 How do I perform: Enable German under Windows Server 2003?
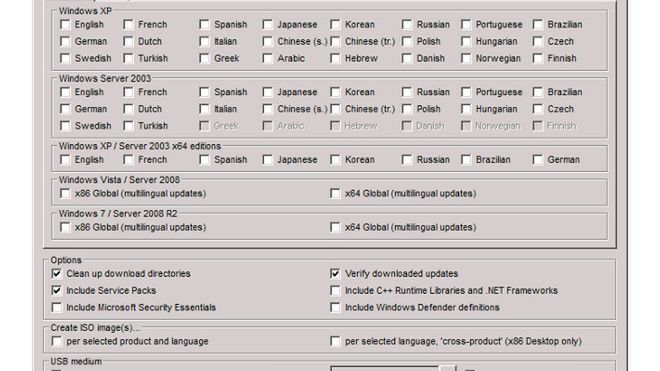coord(65,109)
